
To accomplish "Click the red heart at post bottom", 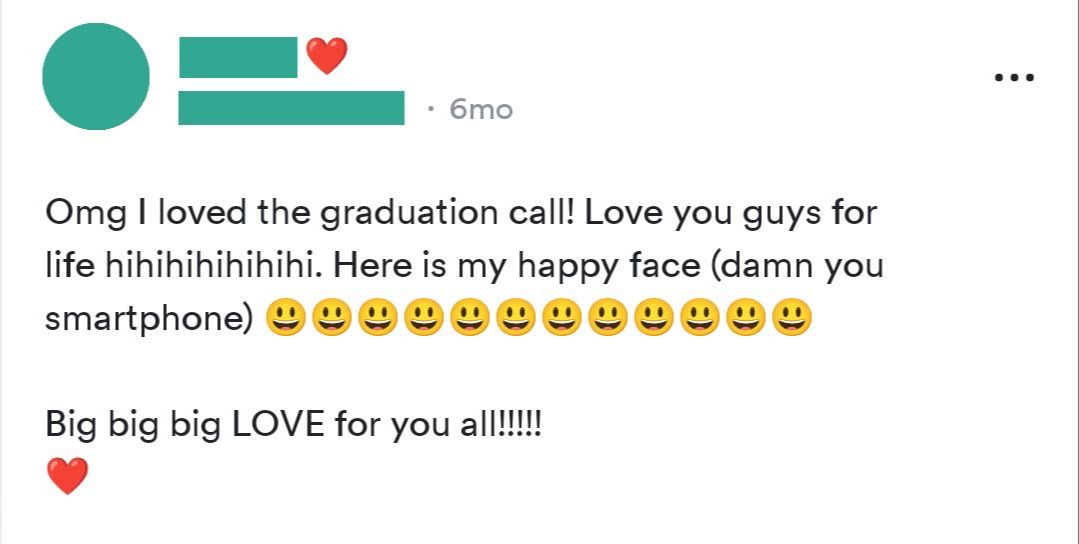I will coord(68,476).
